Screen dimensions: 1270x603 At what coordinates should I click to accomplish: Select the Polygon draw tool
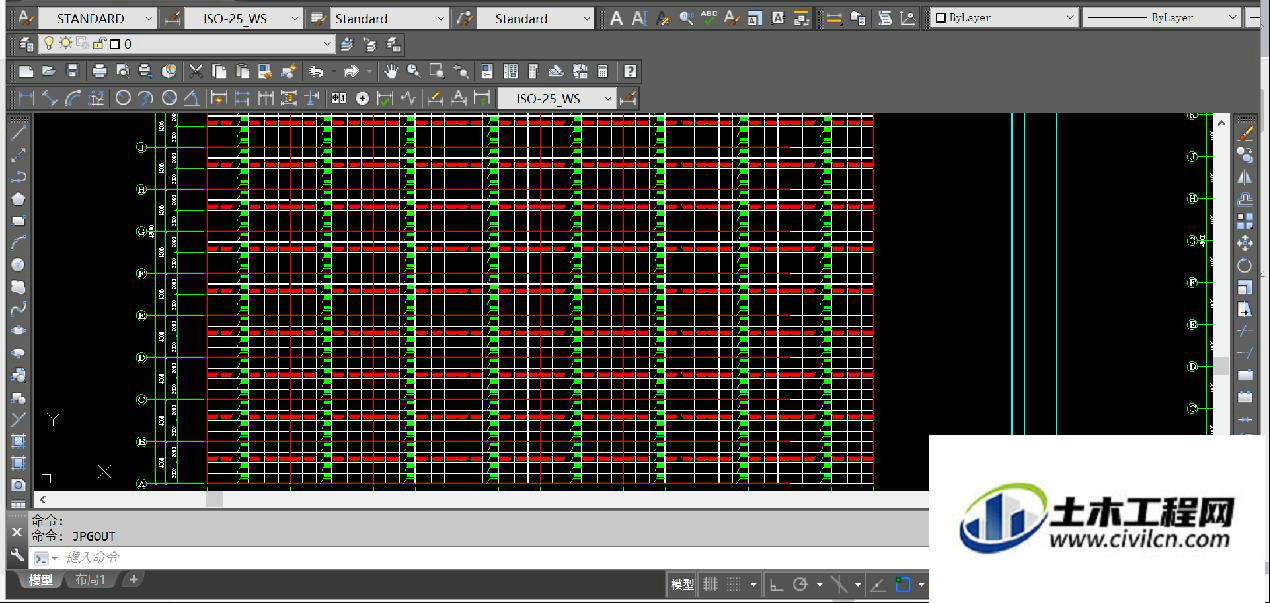click(18, 198)
